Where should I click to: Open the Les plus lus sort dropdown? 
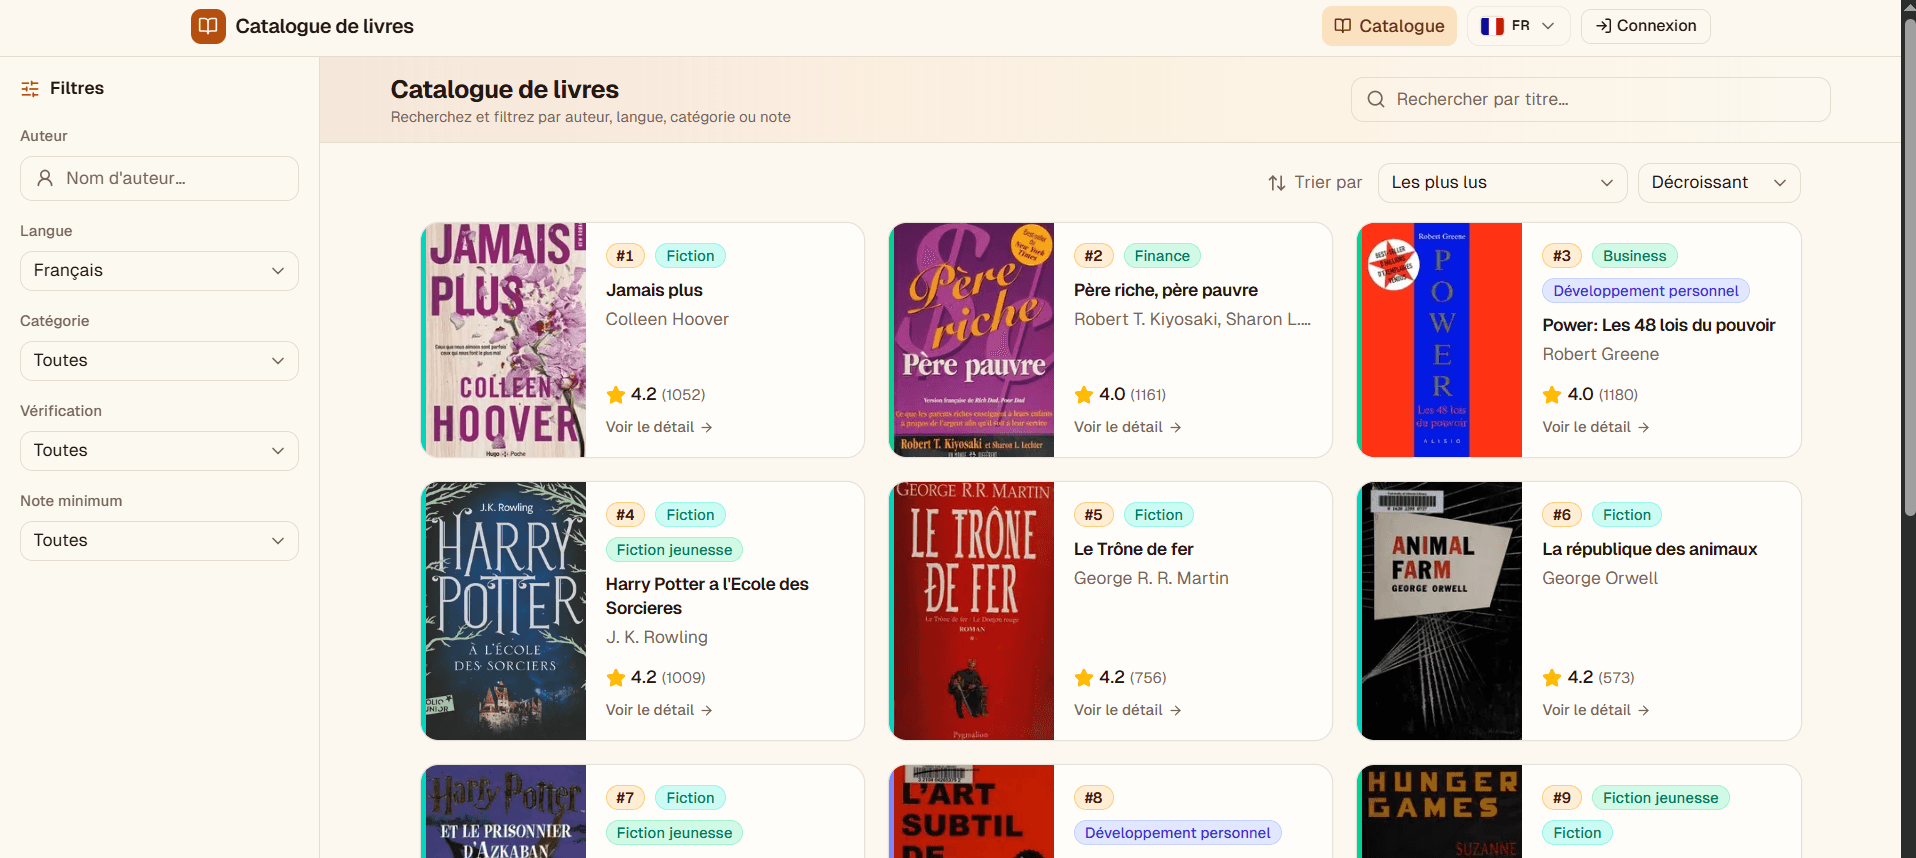(x=1502, y=183)
